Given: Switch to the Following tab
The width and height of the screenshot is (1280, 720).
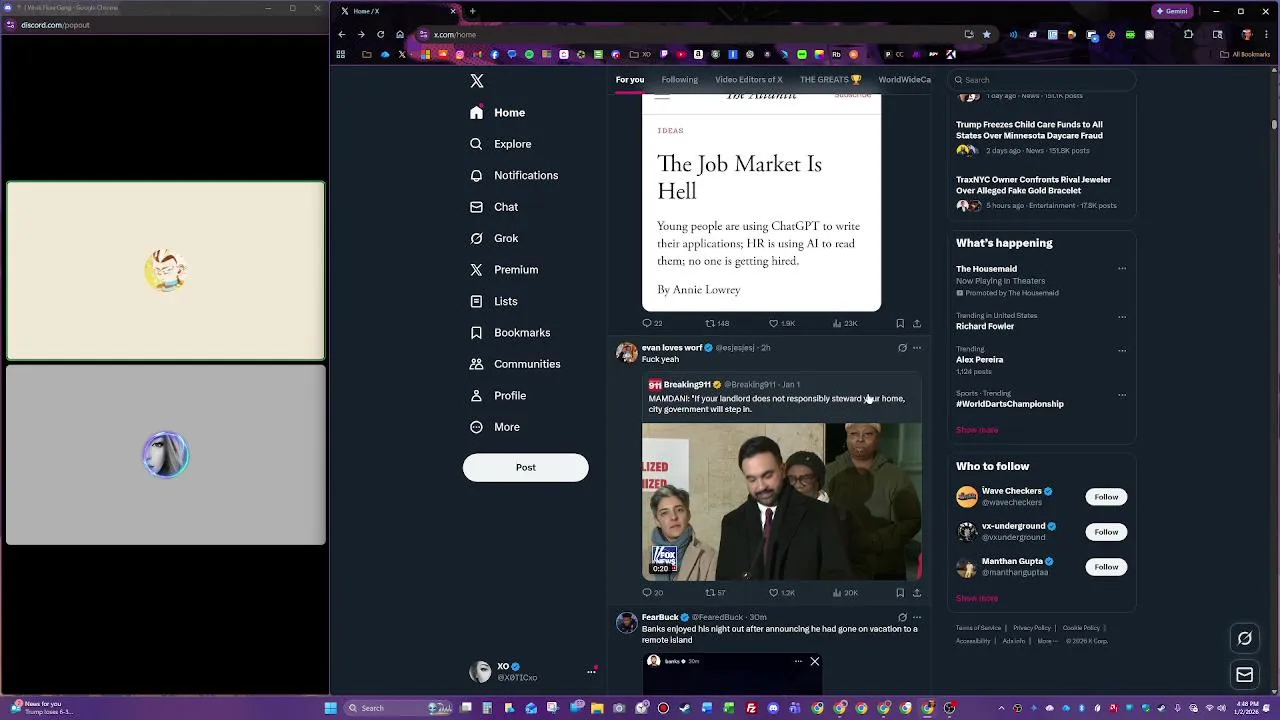Looking at the screenshot, I should tap(679, 80).
